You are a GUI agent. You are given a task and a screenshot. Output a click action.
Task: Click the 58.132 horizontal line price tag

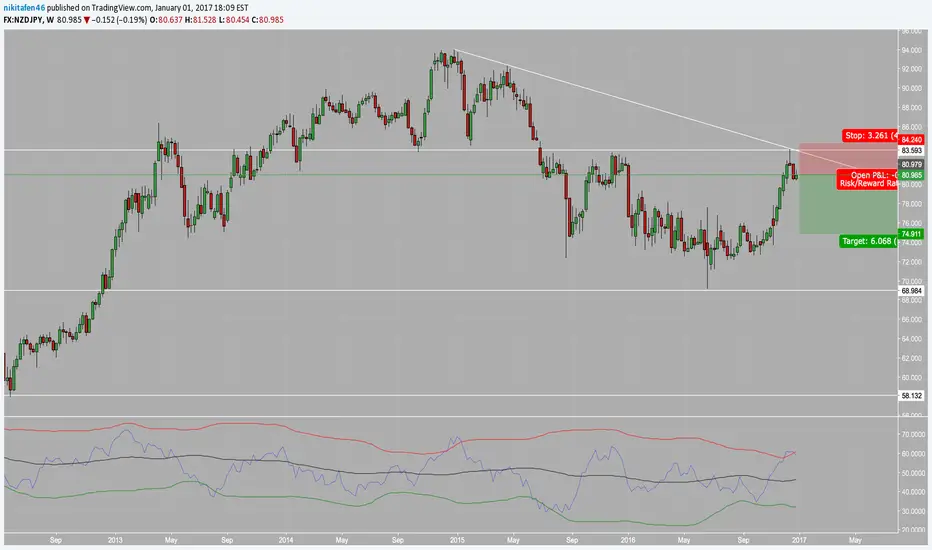point(911,395)
